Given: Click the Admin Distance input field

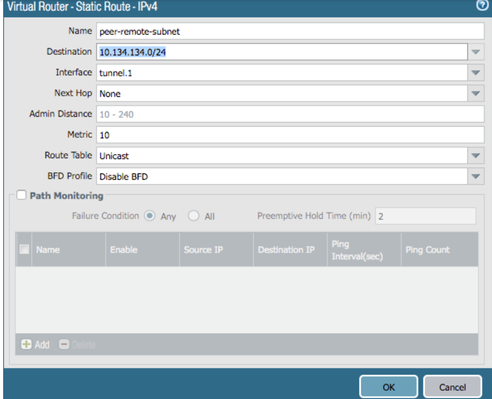Looking at the screenshot, I should (290, 114).
